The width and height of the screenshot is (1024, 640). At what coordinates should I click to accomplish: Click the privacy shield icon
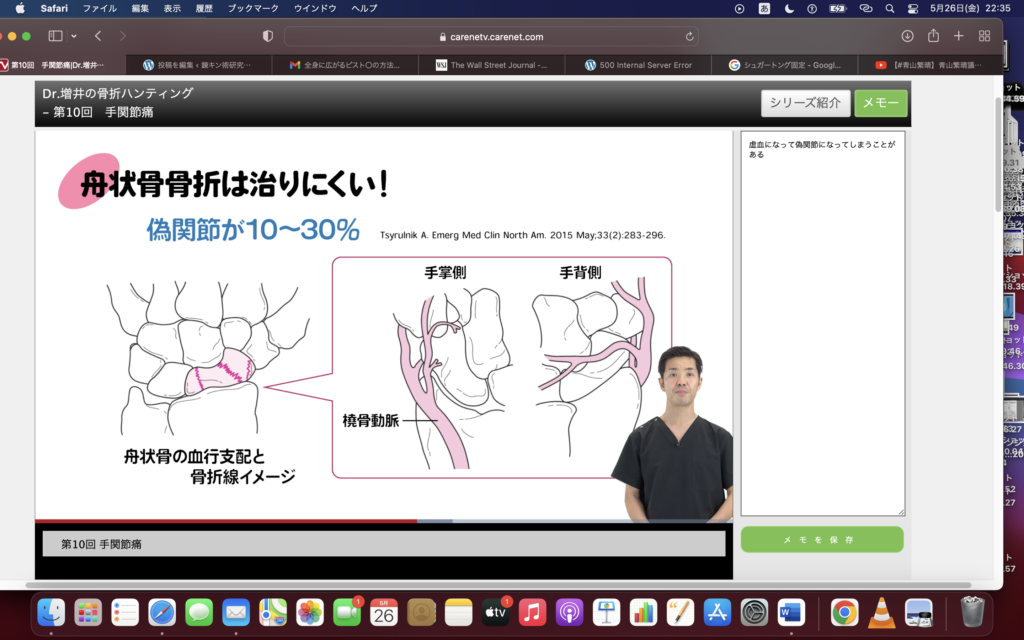[x=267, y=36]
